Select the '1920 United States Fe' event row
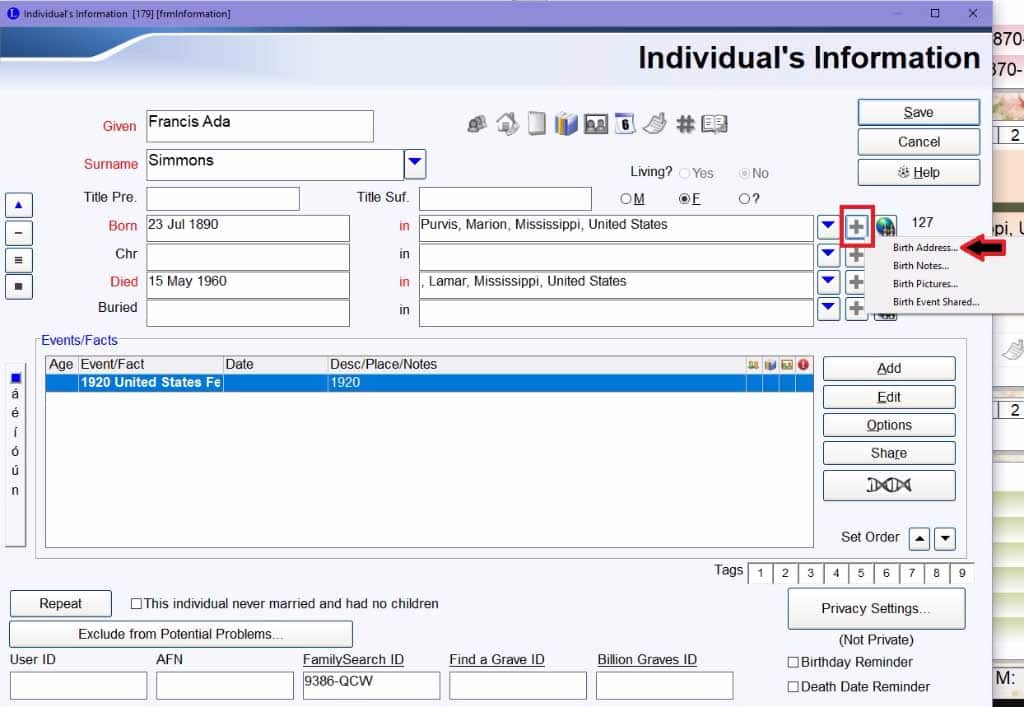 click(429, 383)
